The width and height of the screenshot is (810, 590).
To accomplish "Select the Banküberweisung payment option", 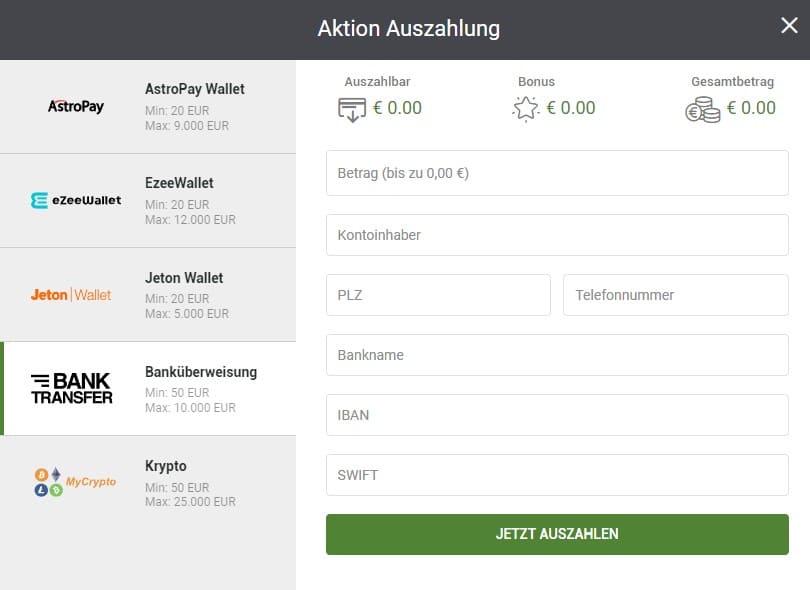I will [150, 388].
